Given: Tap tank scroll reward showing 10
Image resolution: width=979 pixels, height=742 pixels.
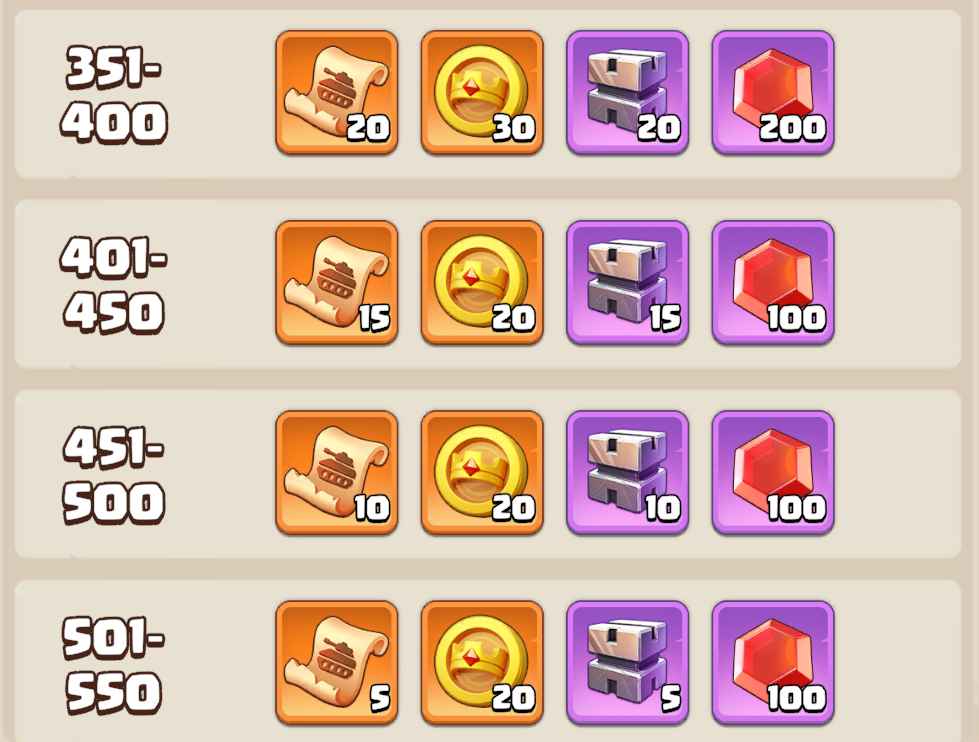Looking at the screenshot, I should tap(337, 473).
